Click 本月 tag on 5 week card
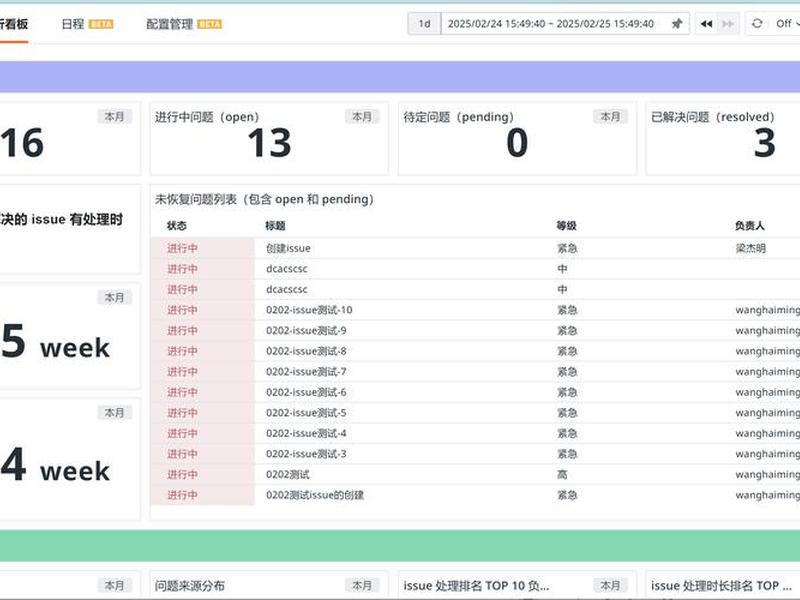Image resolution: width=800 pixels, height=600 pixels. [115, 297]
